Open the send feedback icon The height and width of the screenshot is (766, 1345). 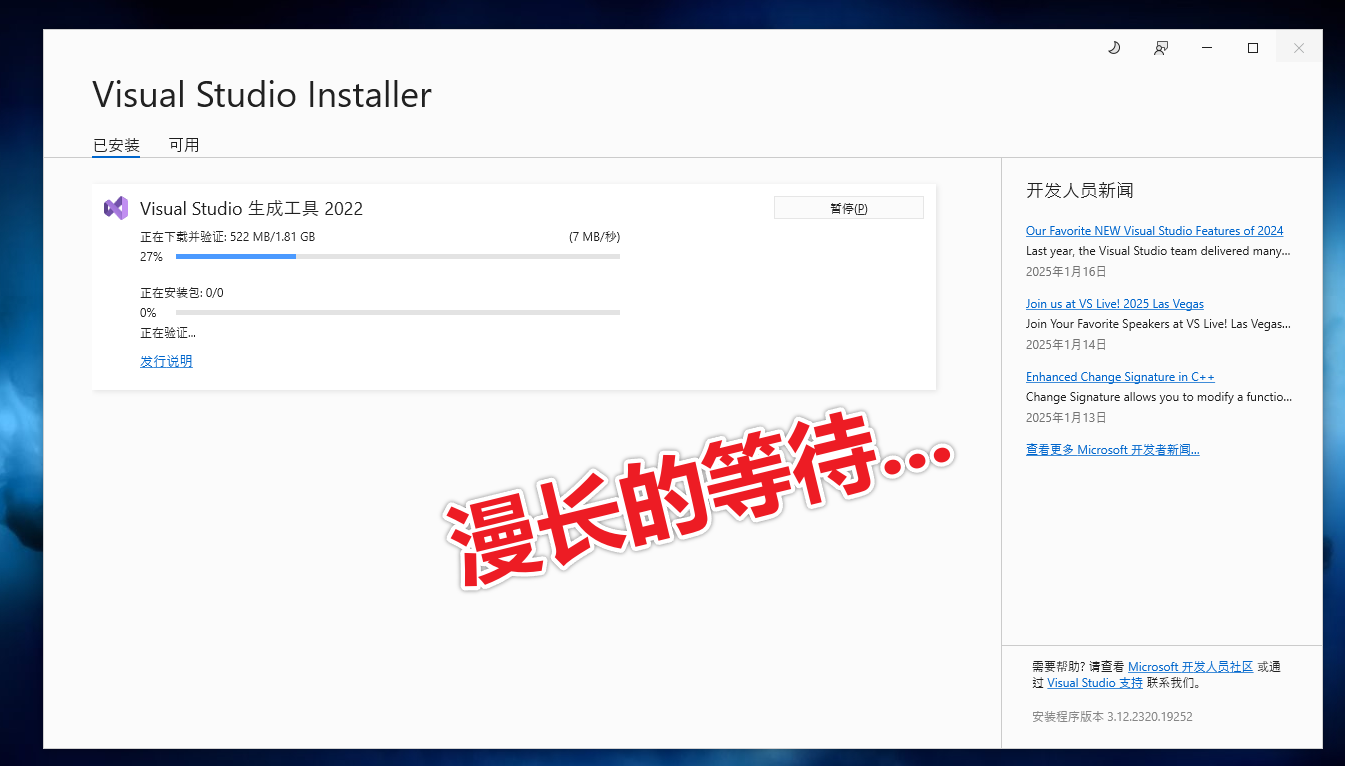pyautogui.click(x=1160, y=48)
